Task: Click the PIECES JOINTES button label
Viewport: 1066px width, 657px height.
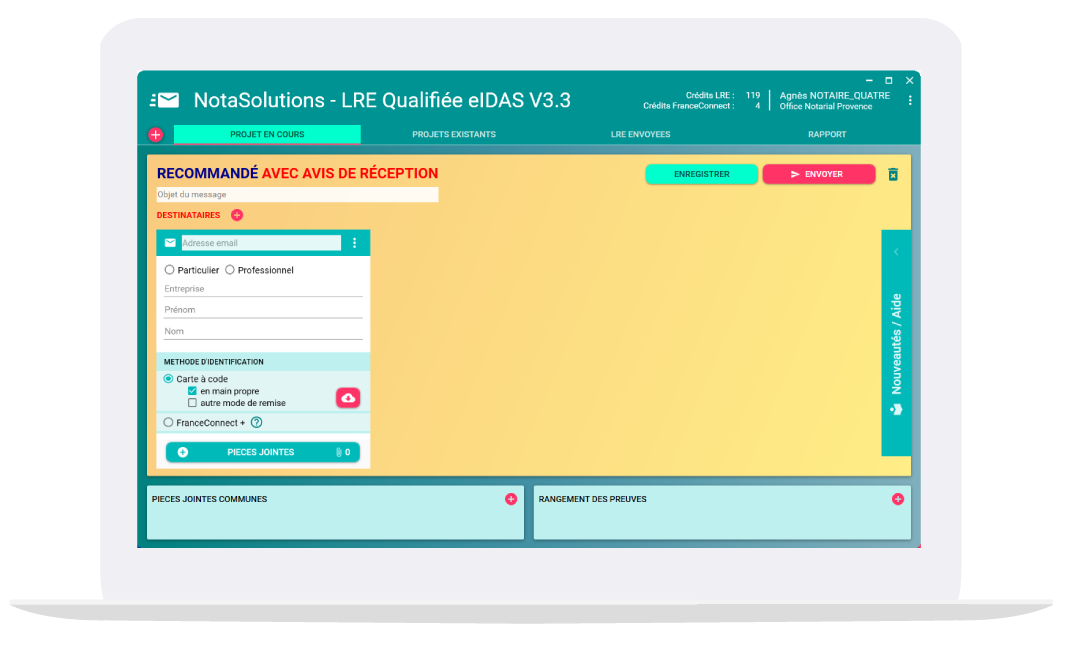Action: [x=260, y=452]
